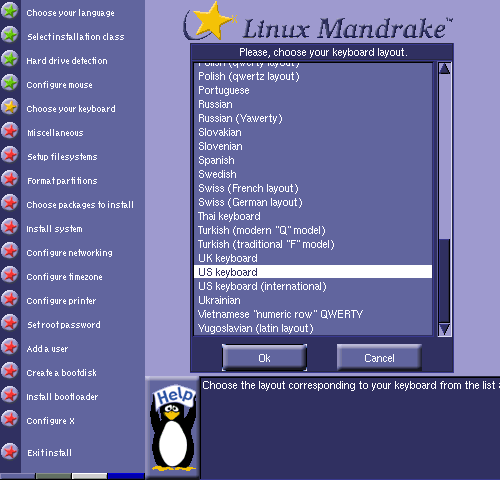Click the scrollbar thumb of the layout list

[x=444, y=281]
